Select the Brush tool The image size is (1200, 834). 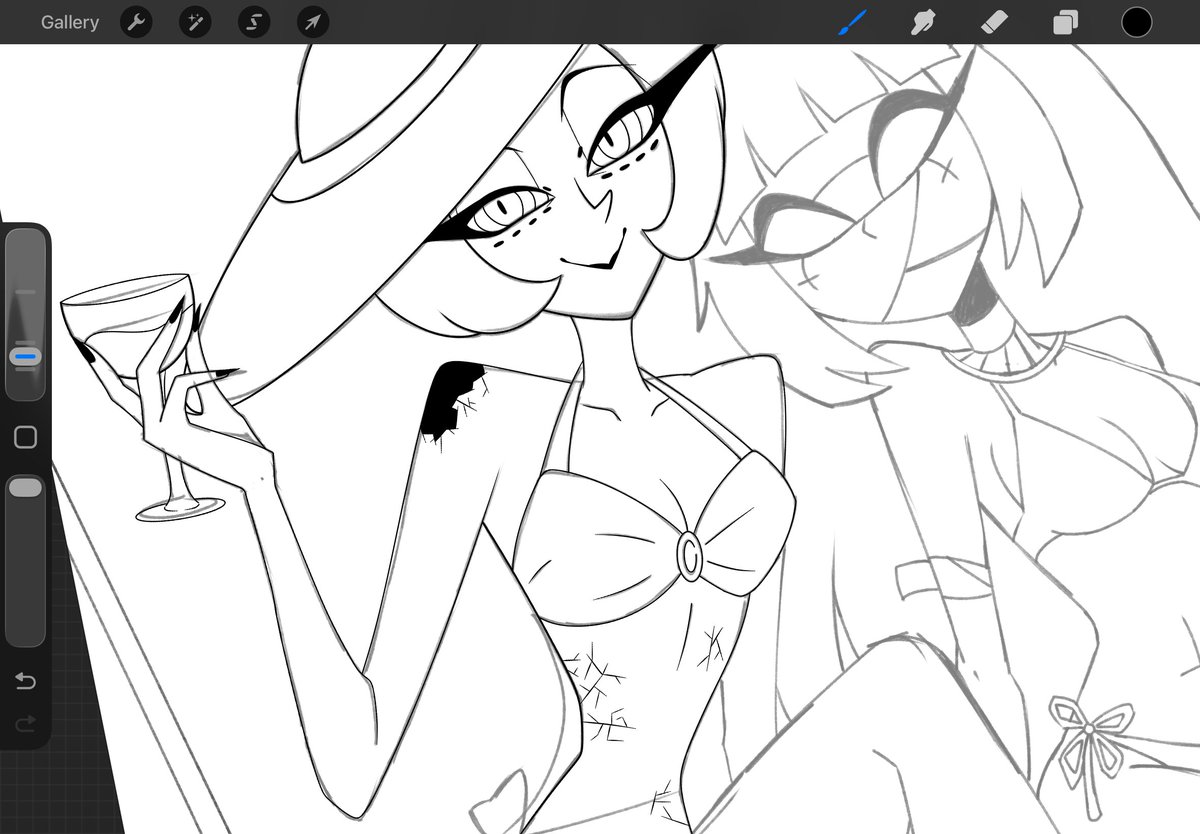852,22
